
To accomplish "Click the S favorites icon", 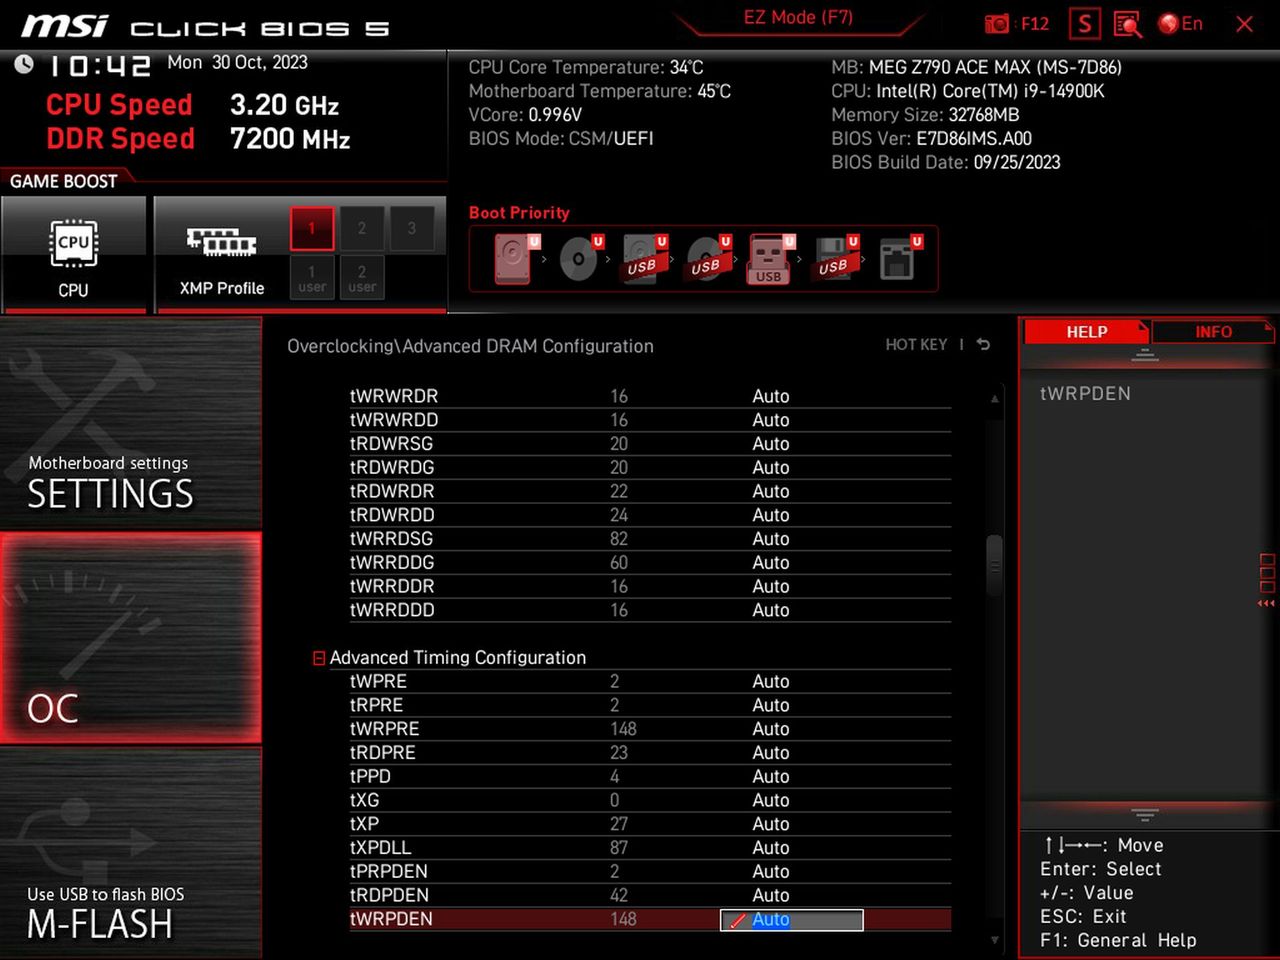I will [1085, 24].
